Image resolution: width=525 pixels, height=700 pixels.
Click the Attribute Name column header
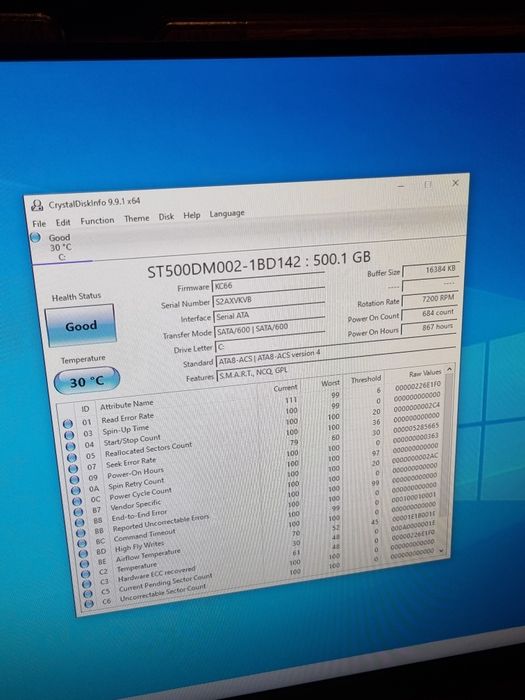pyautogui.click(x=126, y=405)
